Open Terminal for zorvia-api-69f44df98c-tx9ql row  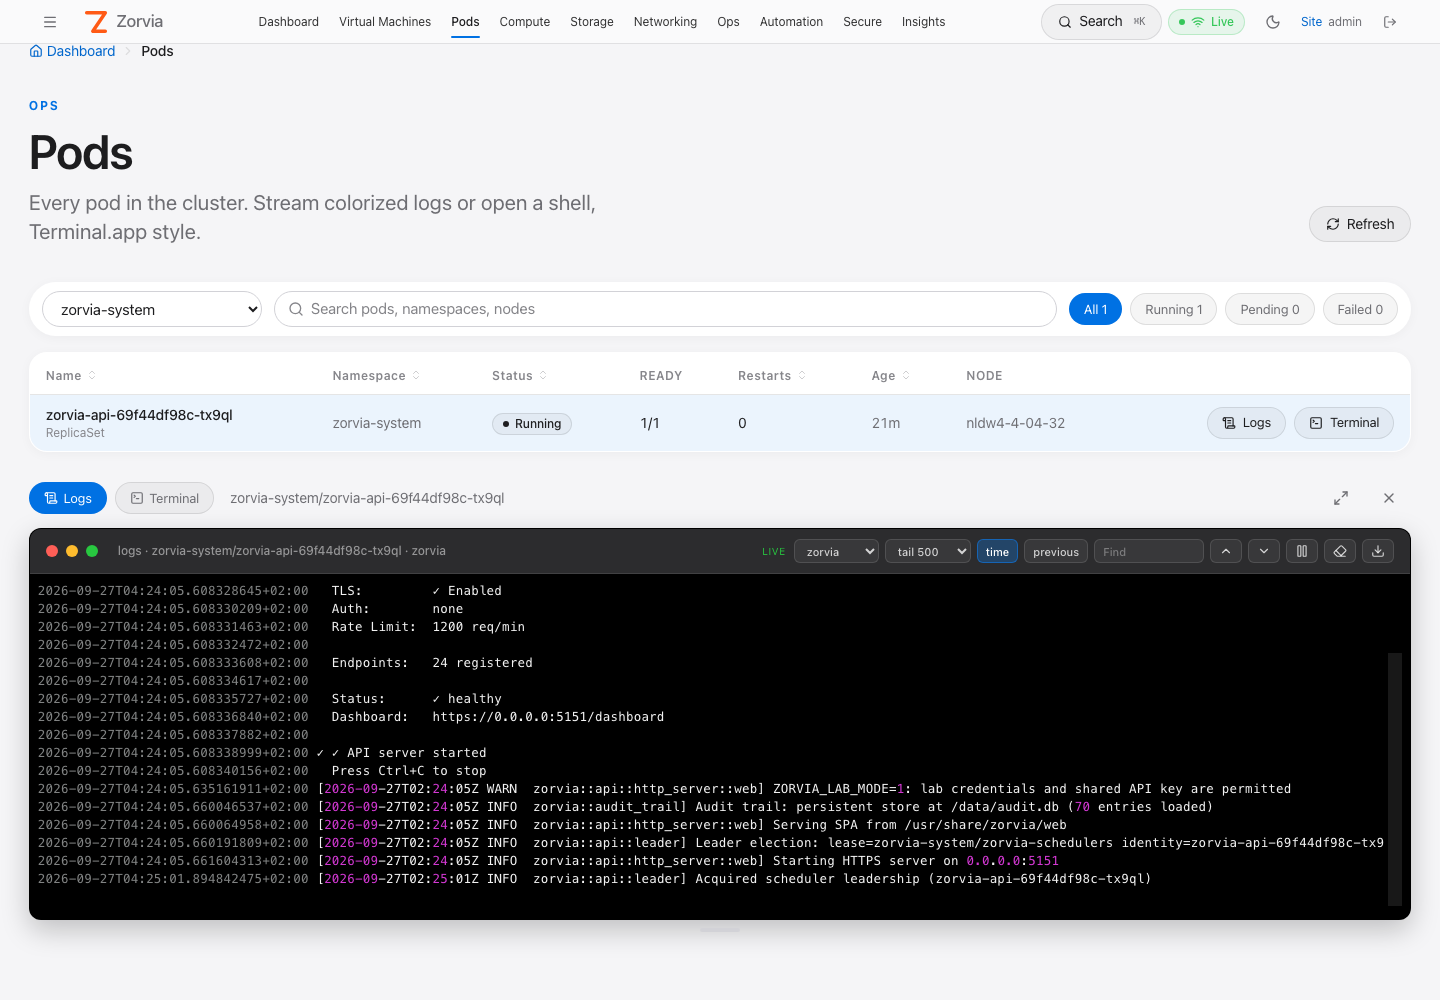(1344, 423)
